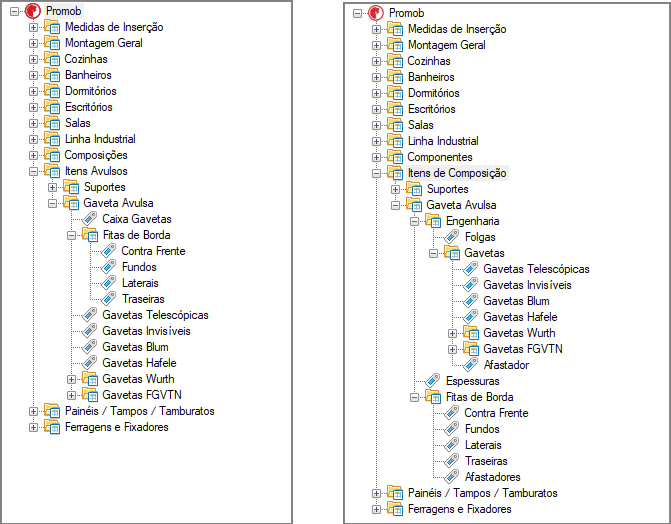Select Montagem Geral in left tree
The width and height of the screenshot is (671, 524).
(x=104, y=43)
